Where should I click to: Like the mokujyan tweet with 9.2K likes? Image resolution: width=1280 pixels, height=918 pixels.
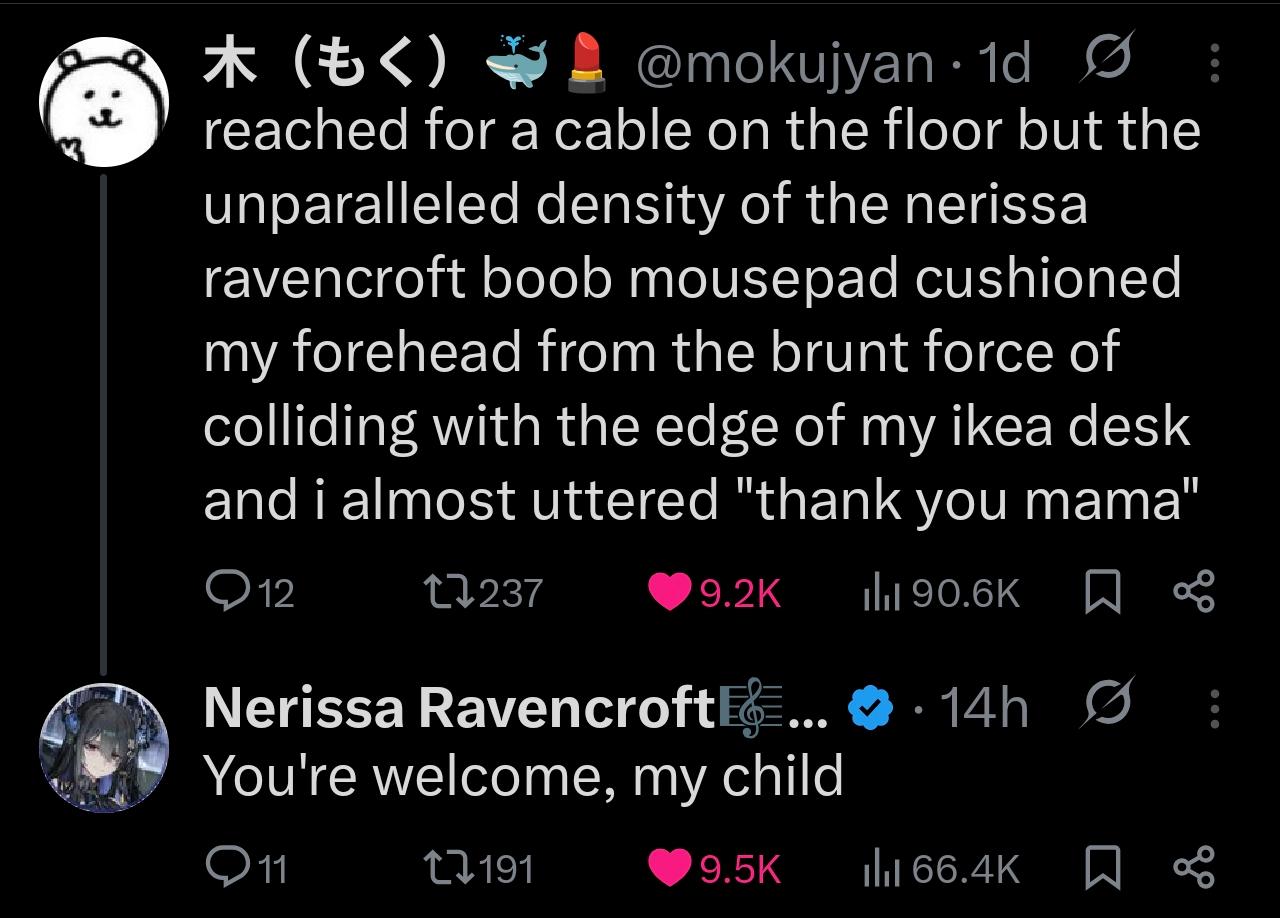pyautogui.click(x=714, y=593)
